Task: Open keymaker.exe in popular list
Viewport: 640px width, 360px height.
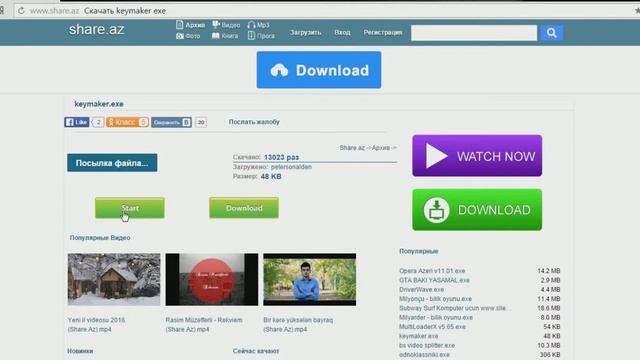Action: pyautogui.click(x=418, y=336)
